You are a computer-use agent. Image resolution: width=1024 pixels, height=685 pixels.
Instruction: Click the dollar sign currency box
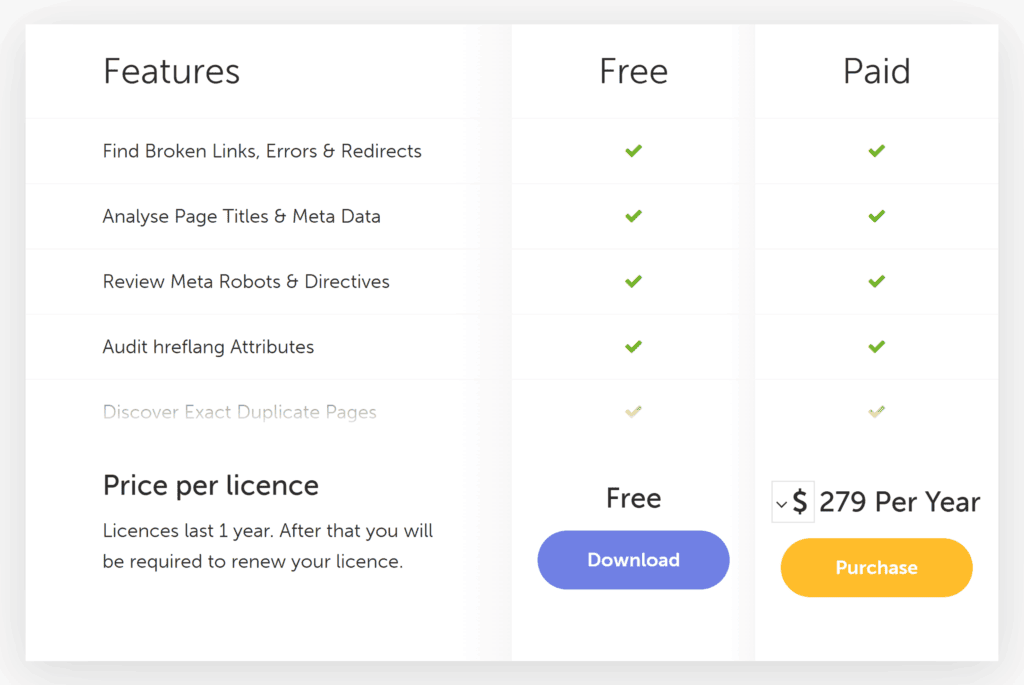[x=793, y=502]
